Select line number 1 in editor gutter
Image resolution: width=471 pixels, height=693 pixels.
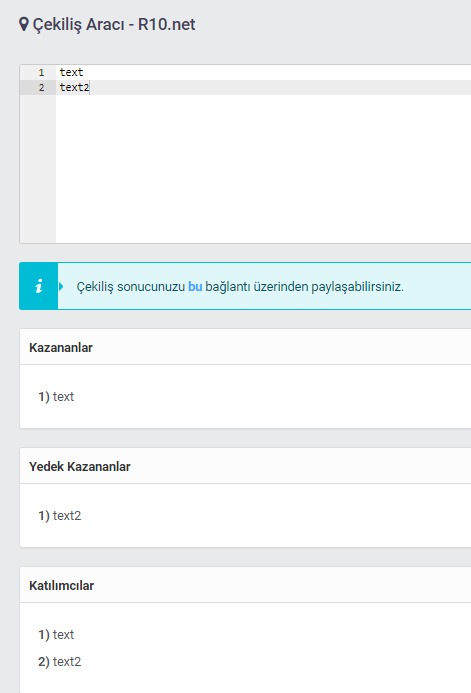[x=41, y=72]
